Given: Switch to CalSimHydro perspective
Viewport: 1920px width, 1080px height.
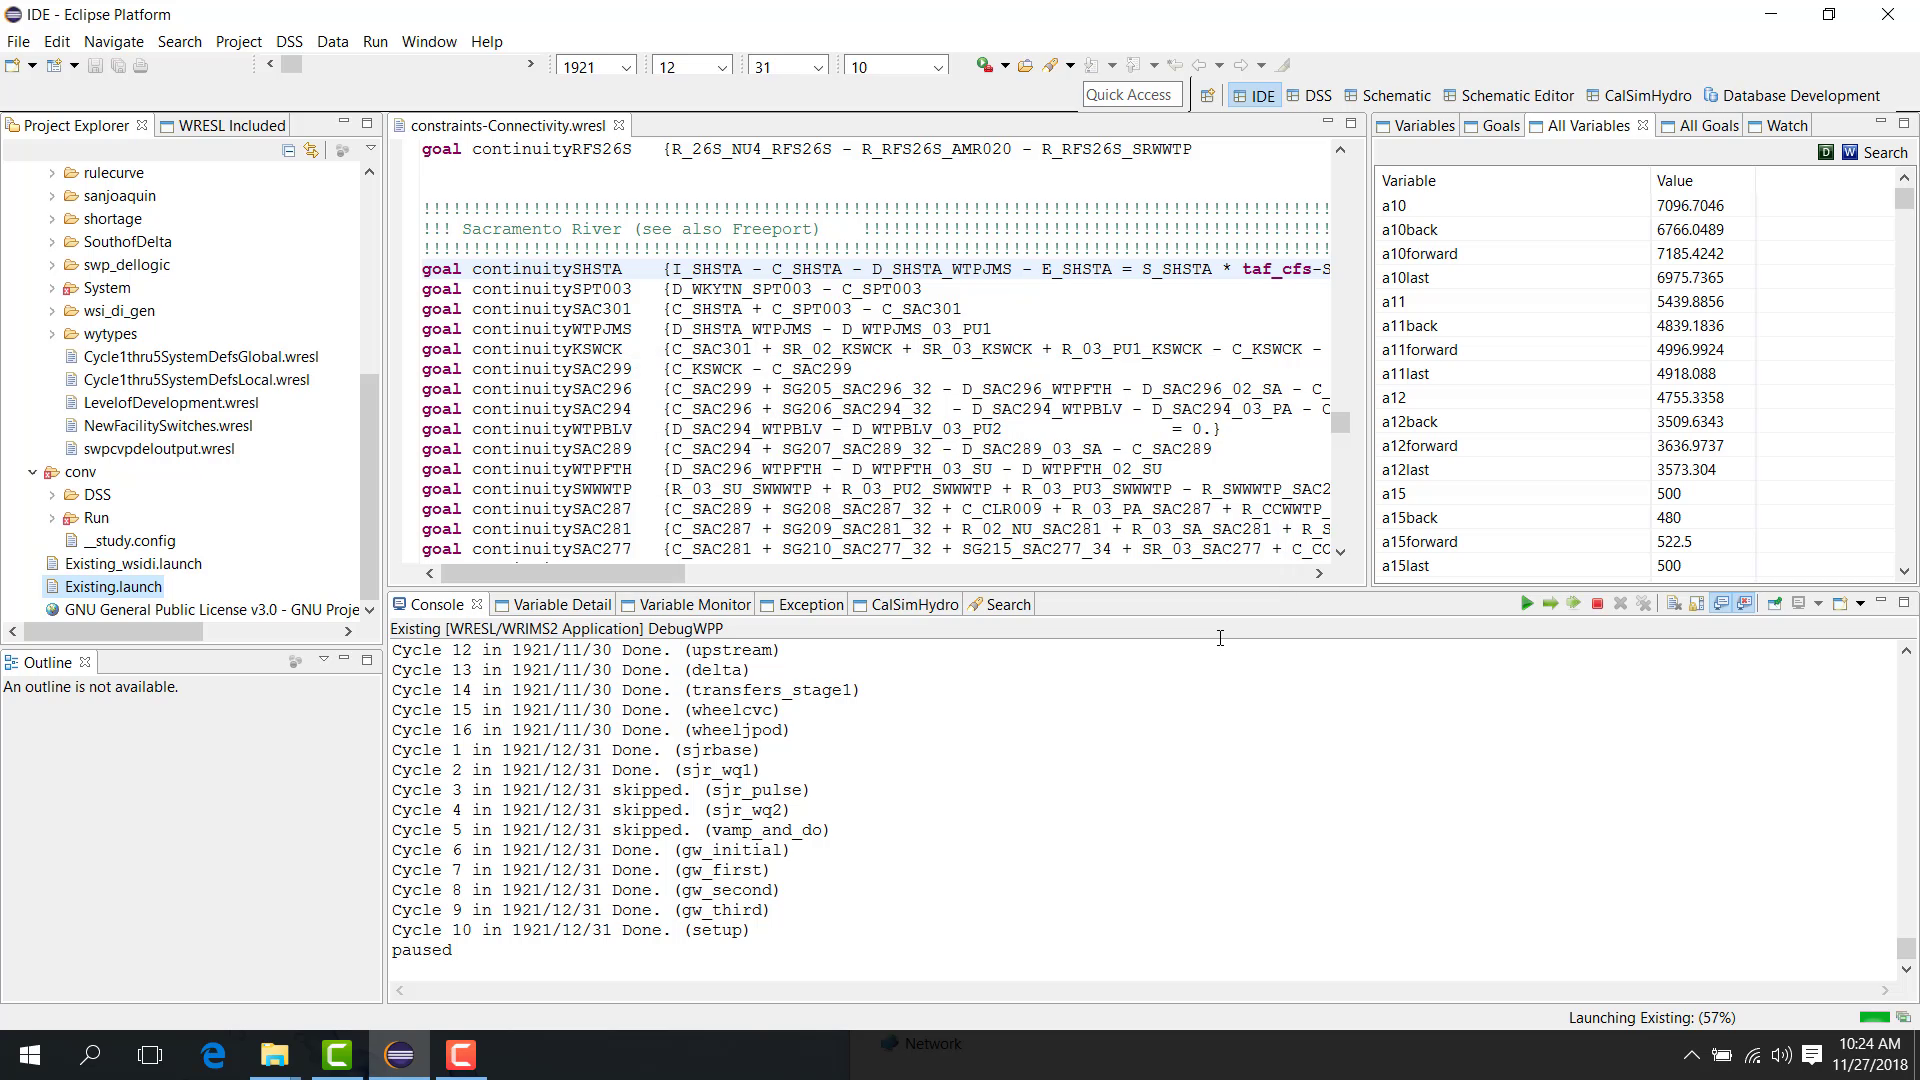Looking at the screenshot, I should (1638, 96).
